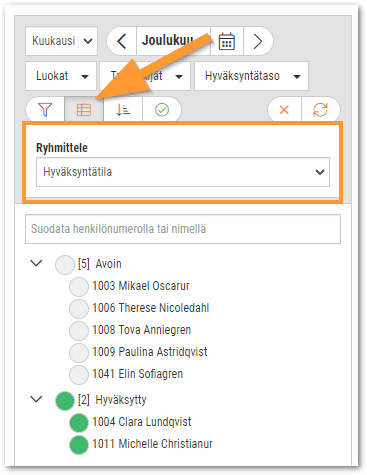This screenshot has height=475, width=367.
Task: Toggle the grouping table icon
Action: click(84, 109)
